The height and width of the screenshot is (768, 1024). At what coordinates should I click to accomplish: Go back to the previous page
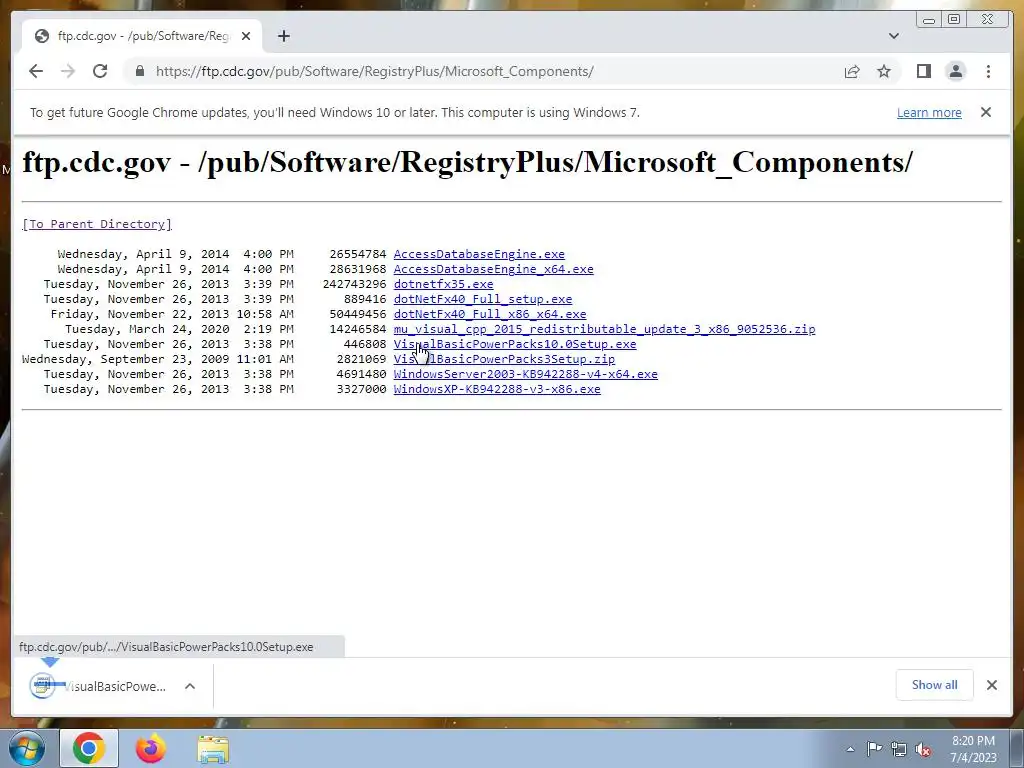(36, 71)
